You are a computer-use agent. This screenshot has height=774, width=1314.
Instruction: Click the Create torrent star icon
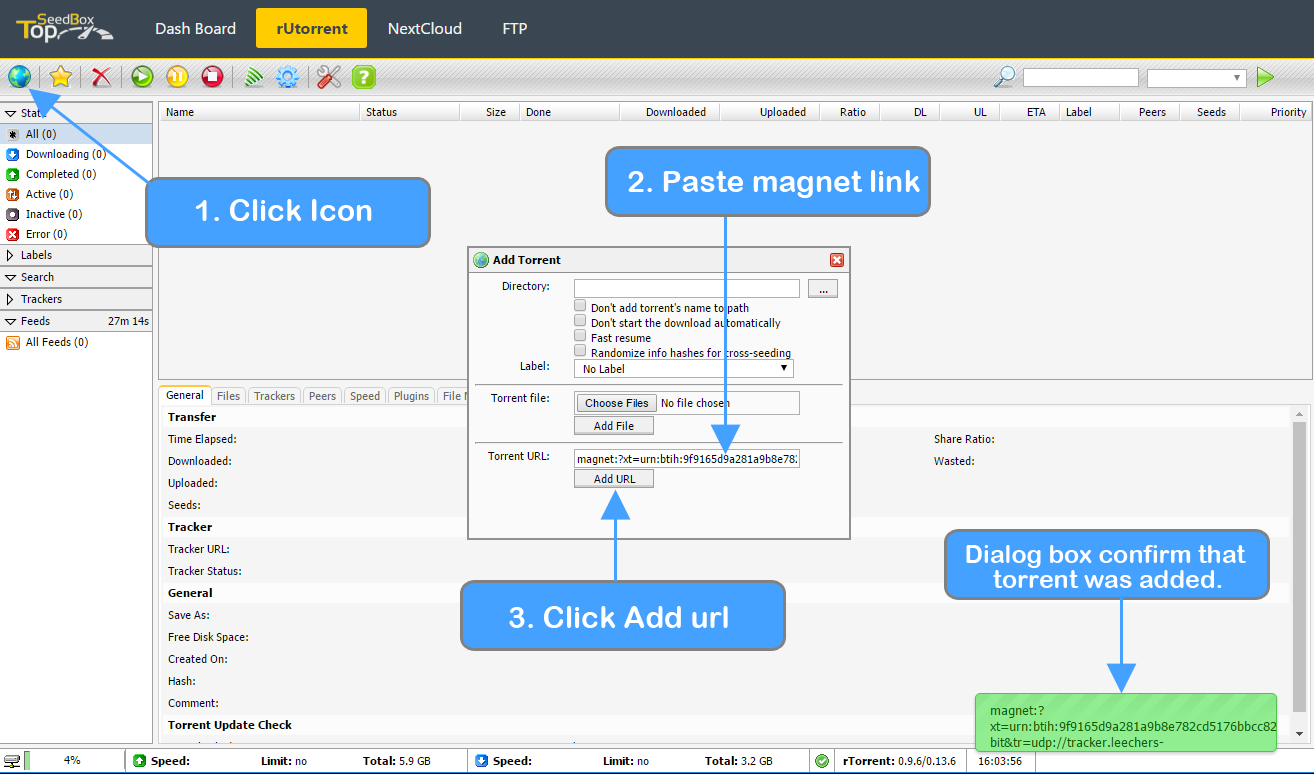[61, 76]
